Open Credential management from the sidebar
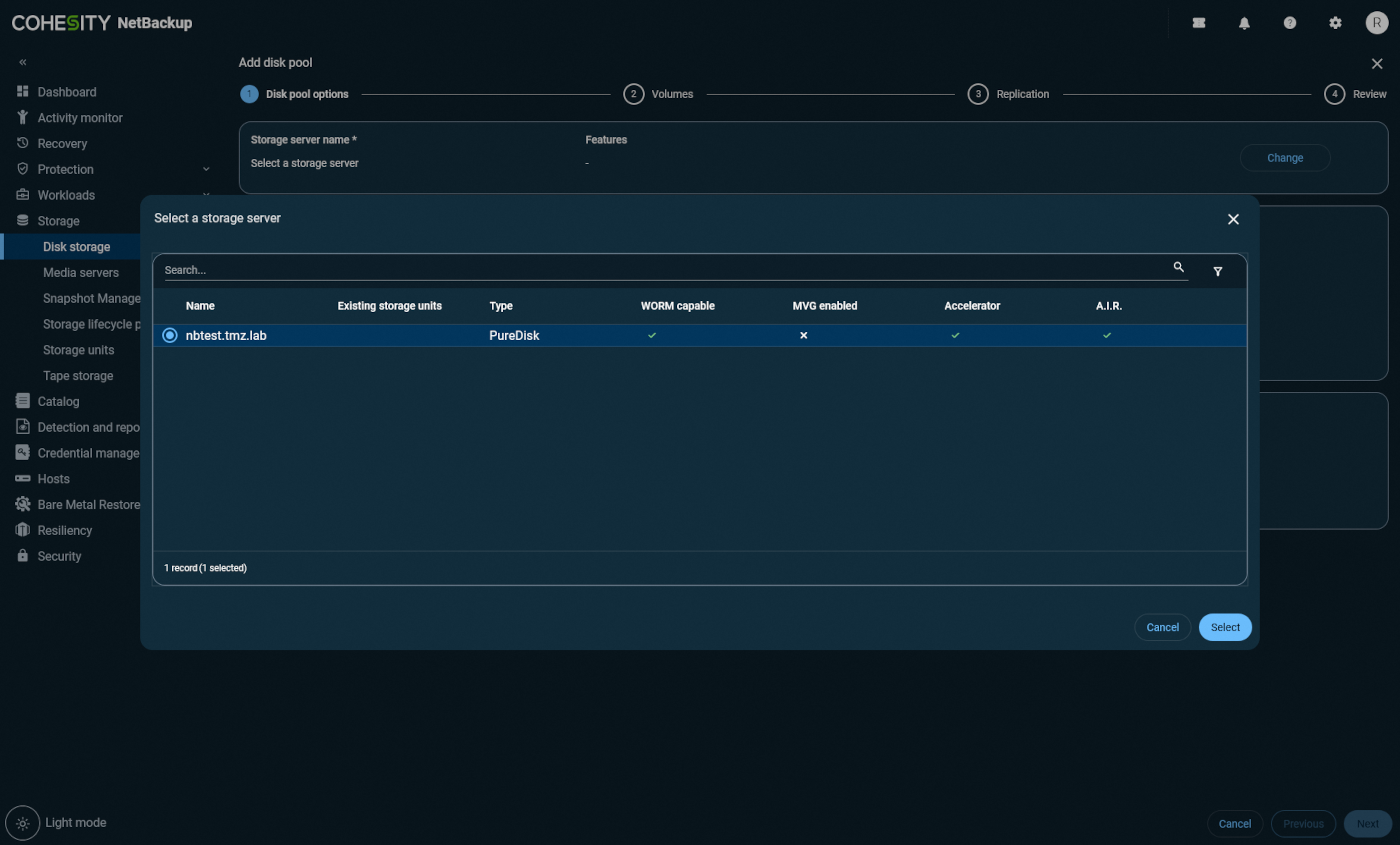The image size is (1400, 845). pos(86,452)
